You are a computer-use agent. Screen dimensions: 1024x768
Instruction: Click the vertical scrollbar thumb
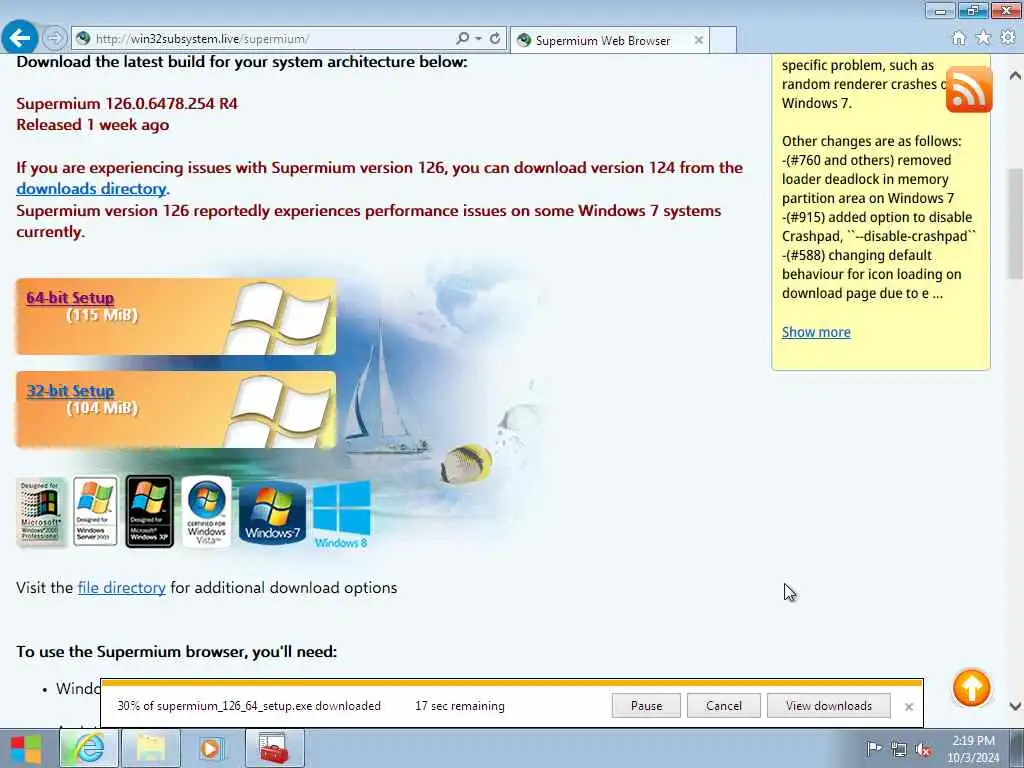click(1016, 224)
